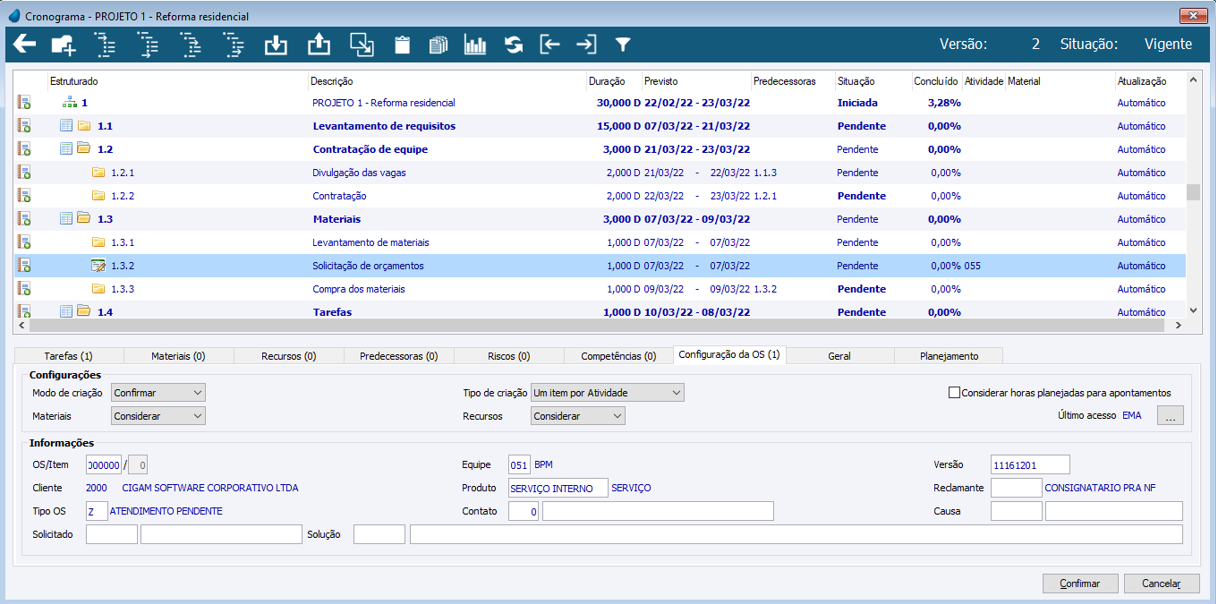
Task: Click the funnel filter icon
Action: pyautogui.click(x=623, y=44)
